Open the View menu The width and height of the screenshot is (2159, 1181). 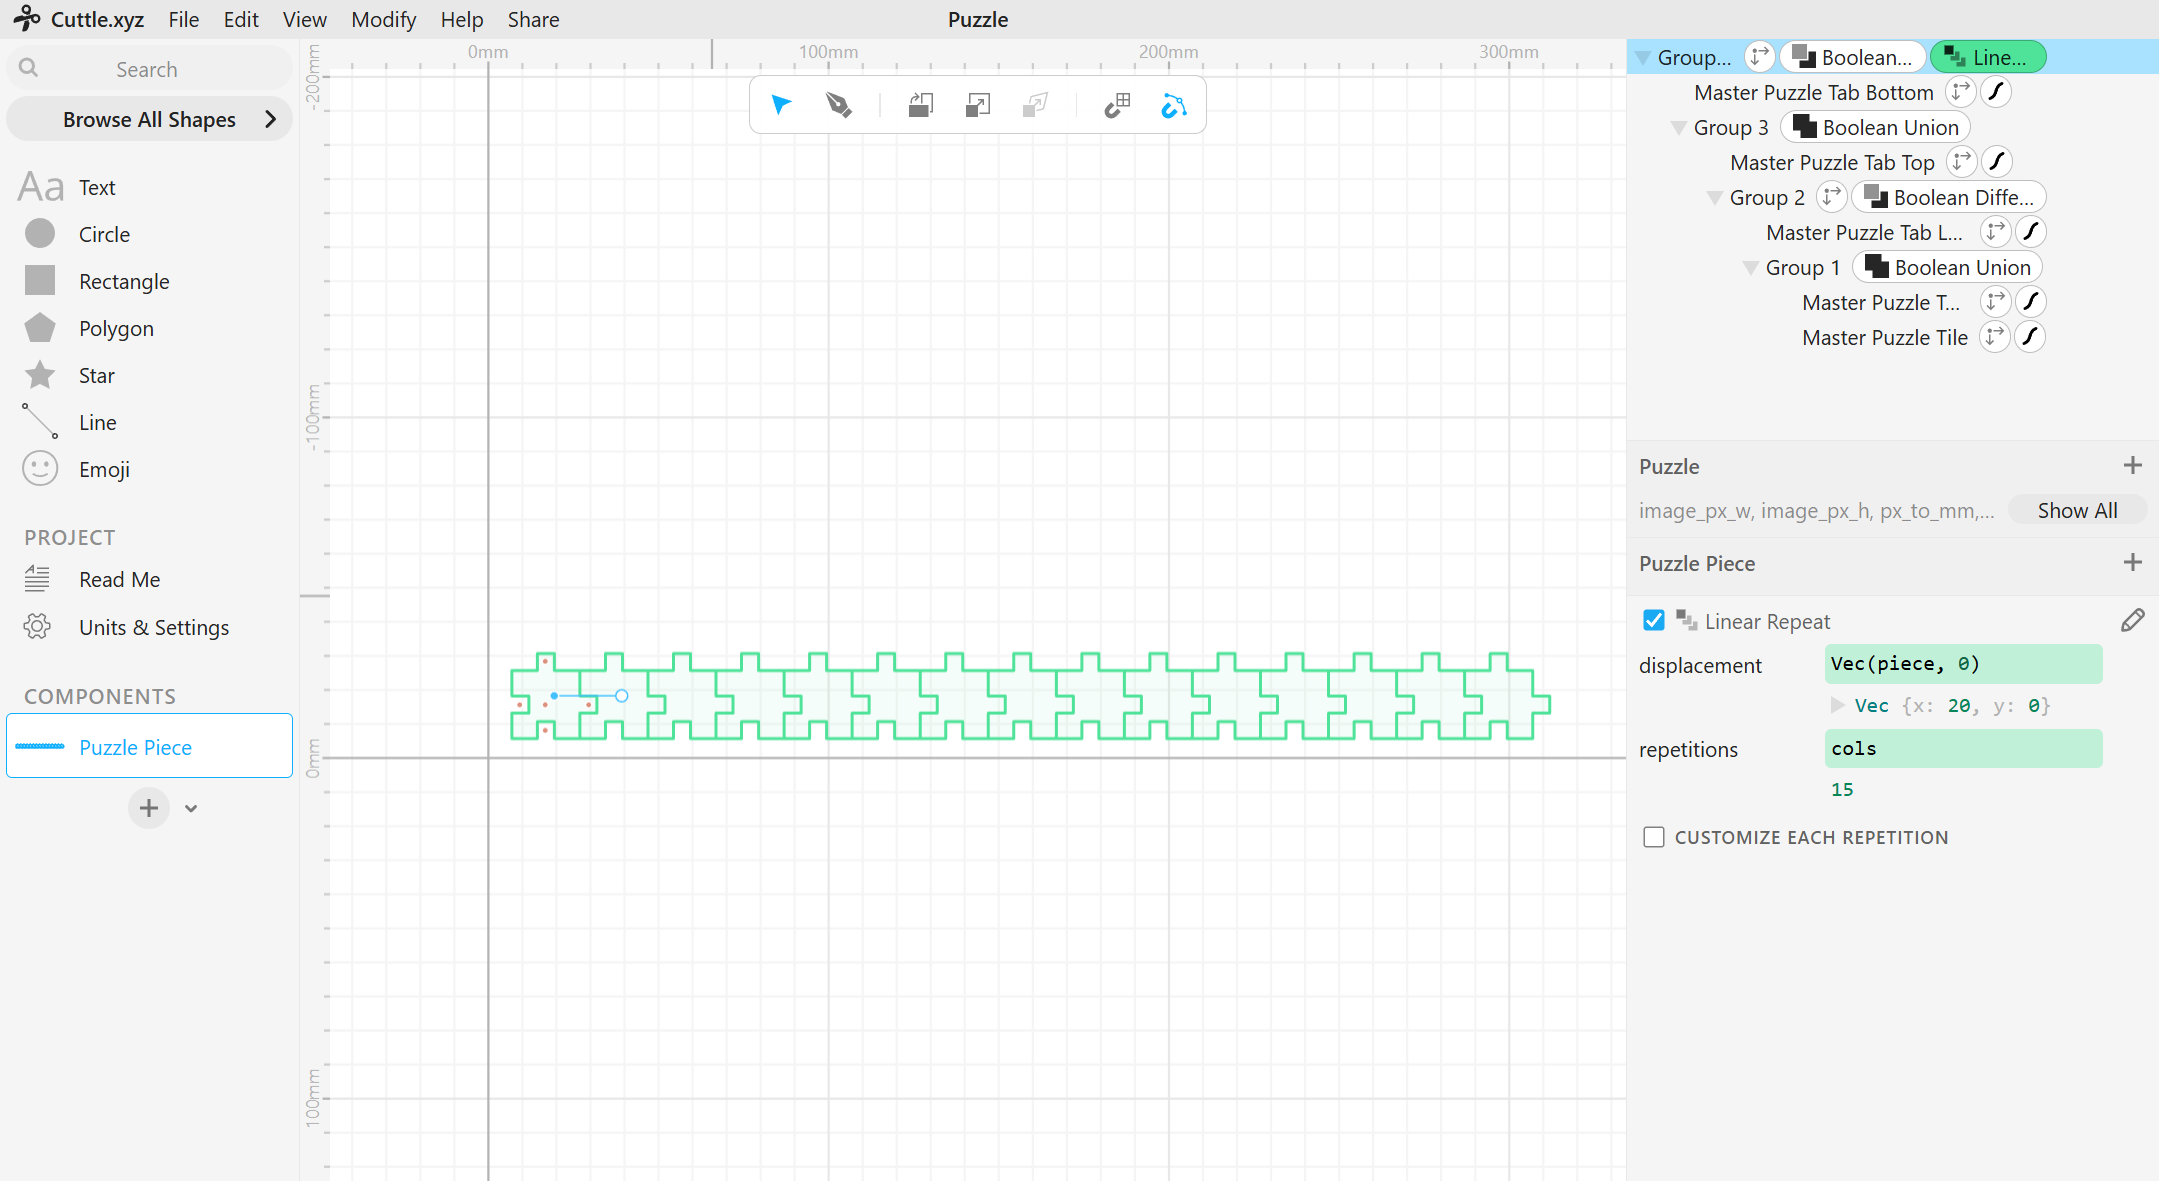[304, 19]
